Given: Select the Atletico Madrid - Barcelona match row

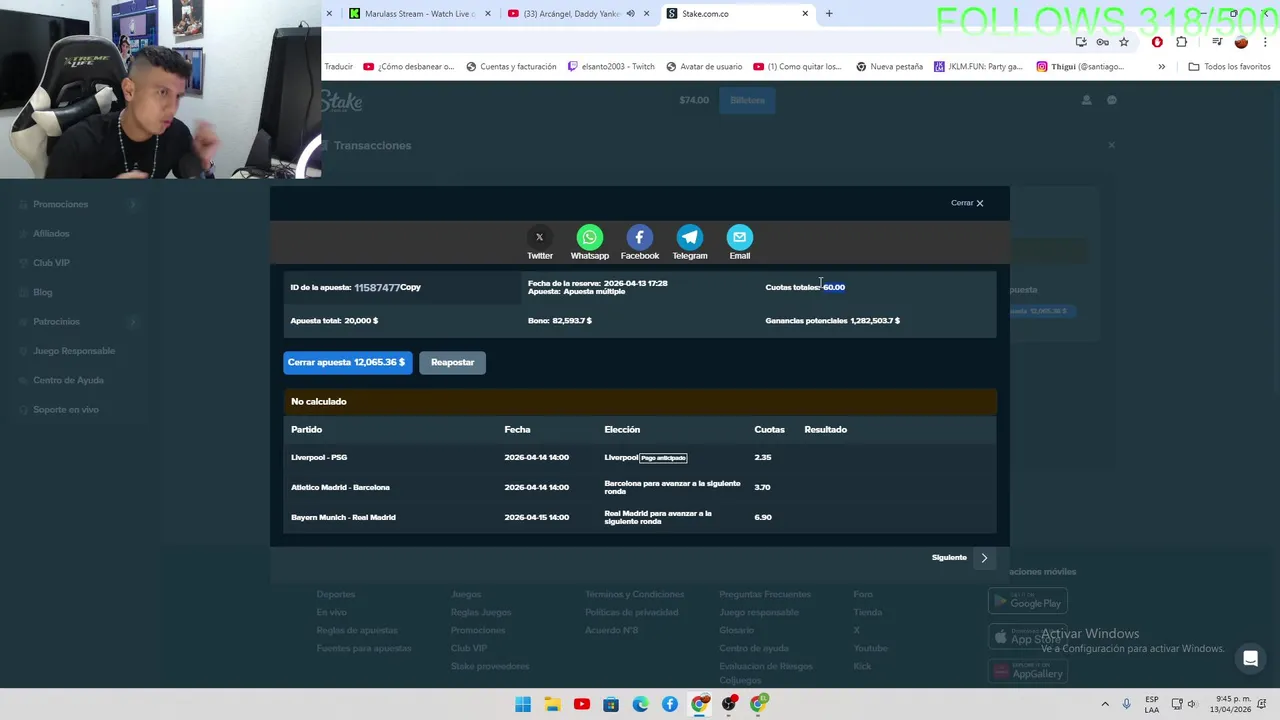Looking at the screenshot, I should point(640,487).
